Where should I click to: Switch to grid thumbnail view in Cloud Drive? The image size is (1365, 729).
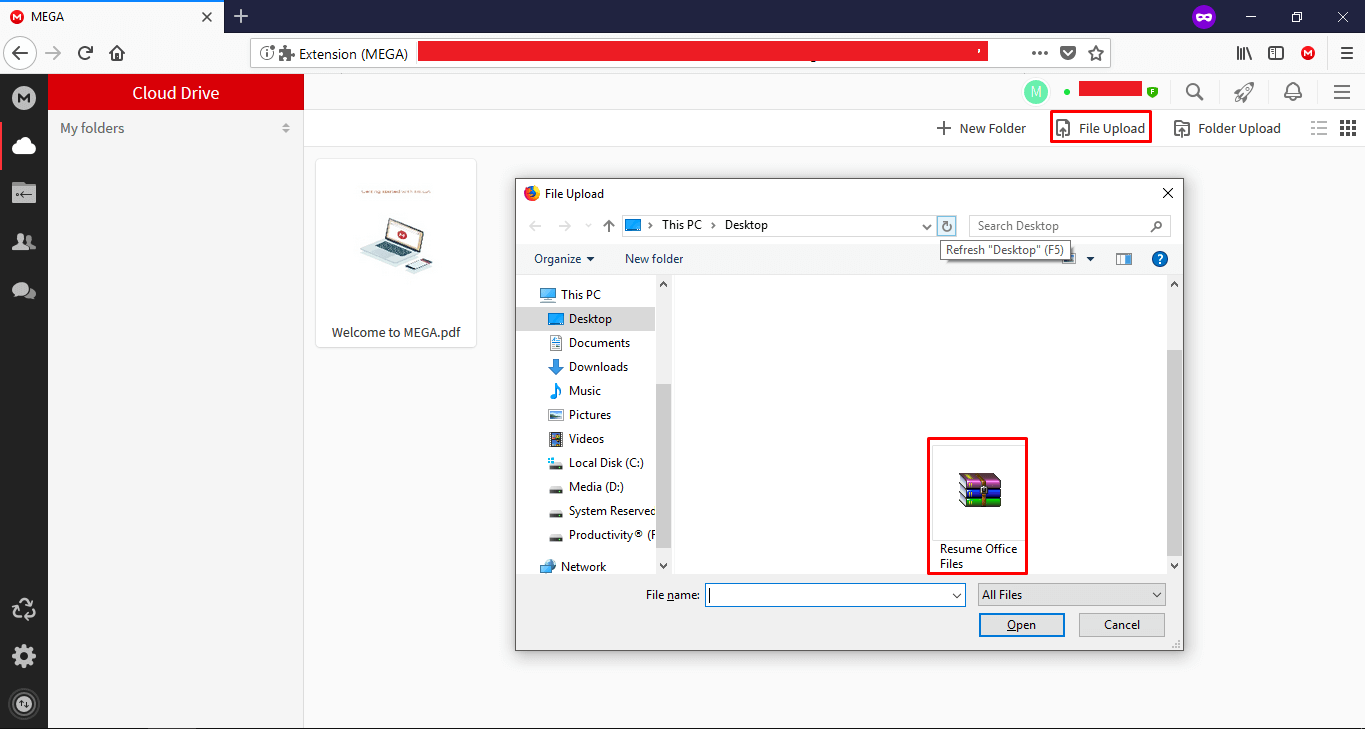click(x=1347, y=128)
